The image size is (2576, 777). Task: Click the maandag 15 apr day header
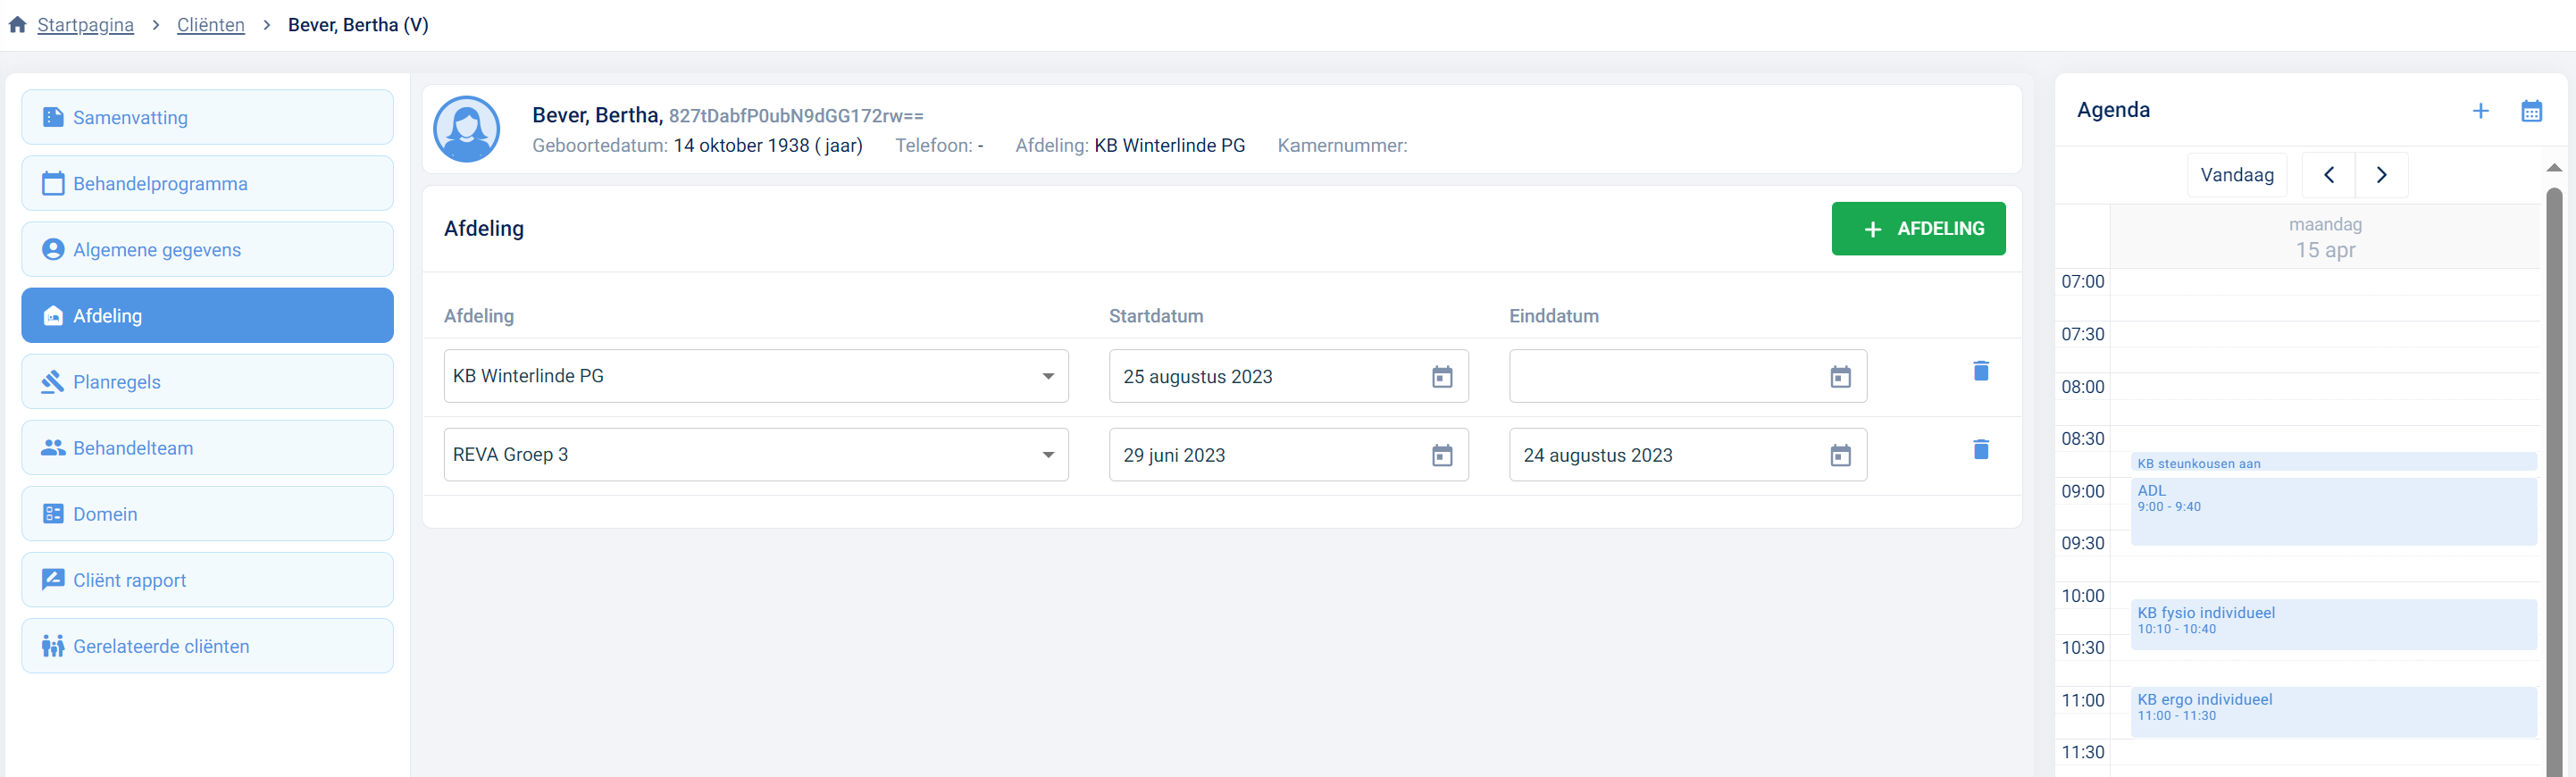pos(2324,237)
